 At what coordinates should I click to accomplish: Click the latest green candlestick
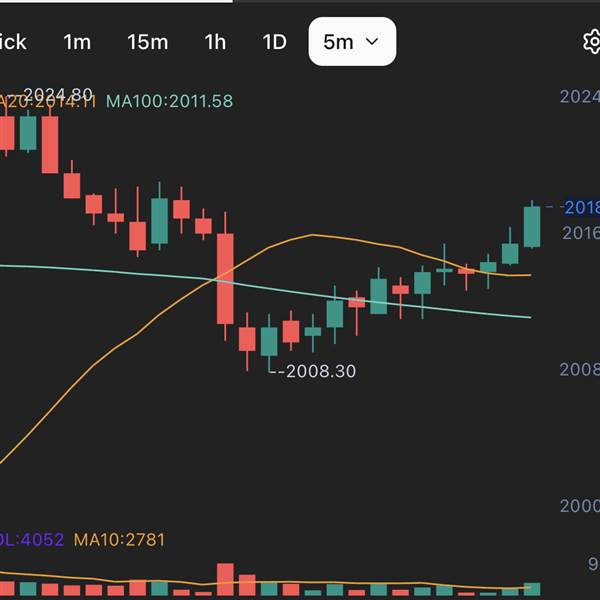coord(532,226)
